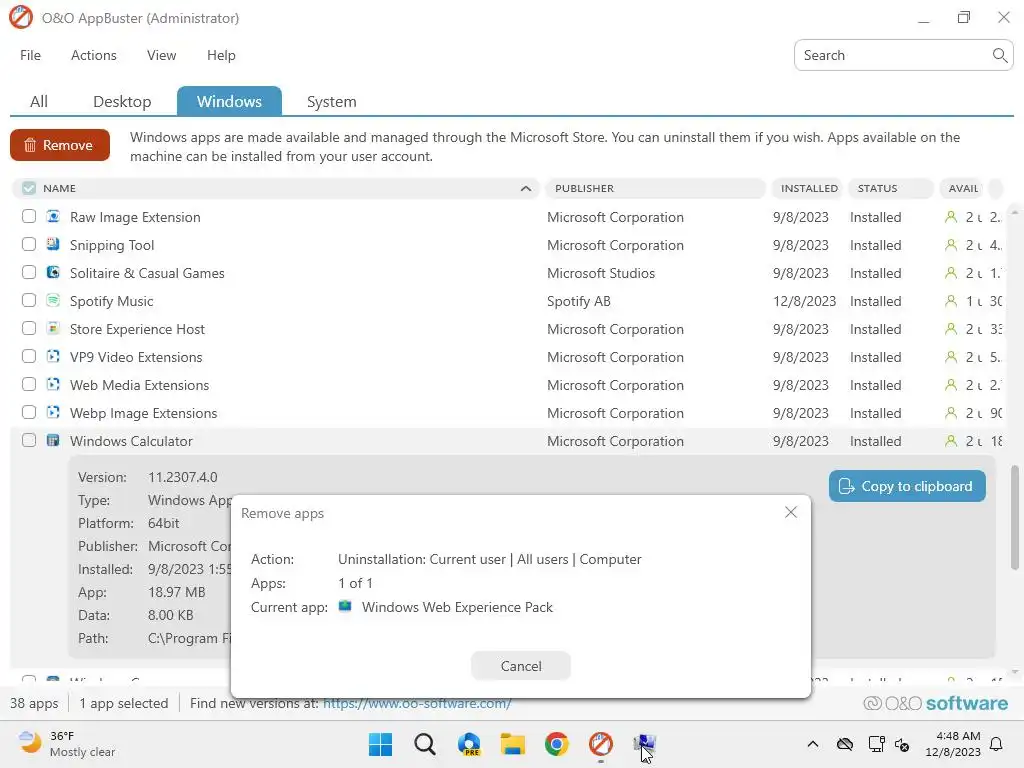Switch to the System tab

click(332, 102)
